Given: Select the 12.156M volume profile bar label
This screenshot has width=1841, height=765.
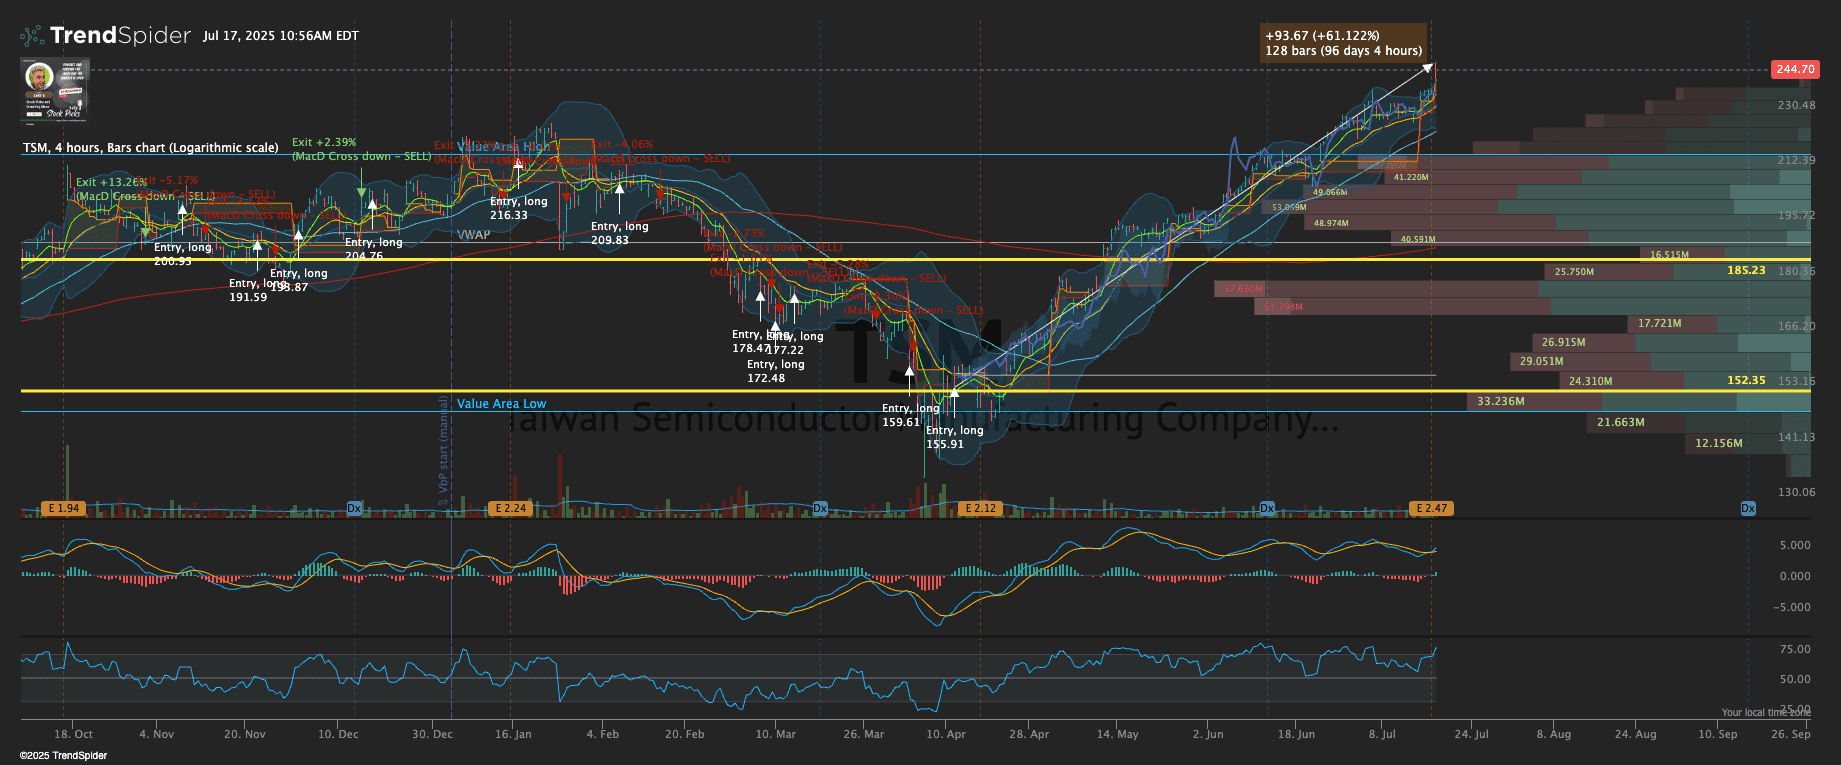Looking at the screenshot, I should 1719,443.
